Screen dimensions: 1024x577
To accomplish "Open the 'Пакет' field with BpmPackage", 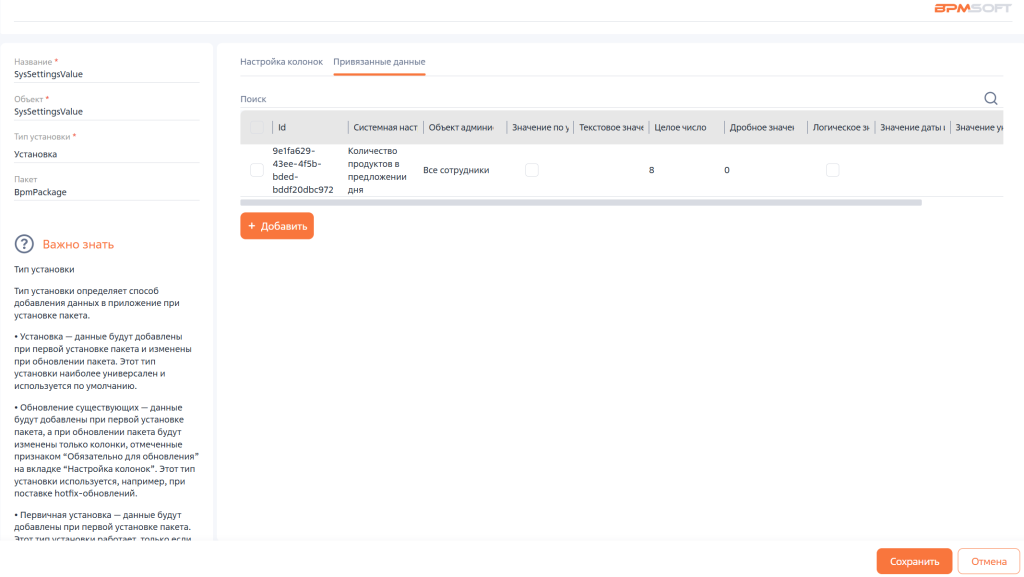I will click(x=107, y=192).
